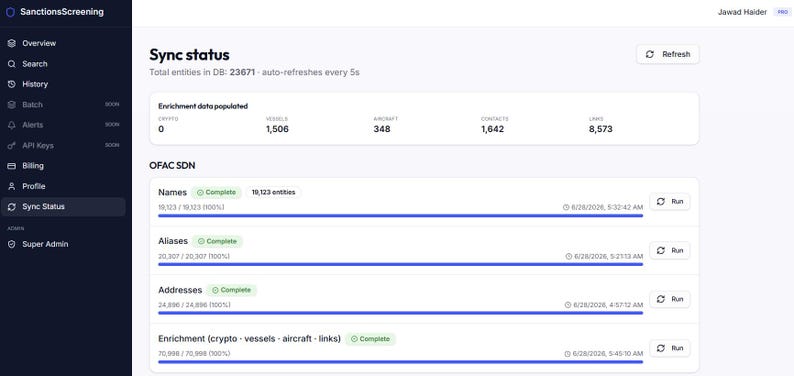
Task: Click the Addresses progress bar
Action: (401, 313)
